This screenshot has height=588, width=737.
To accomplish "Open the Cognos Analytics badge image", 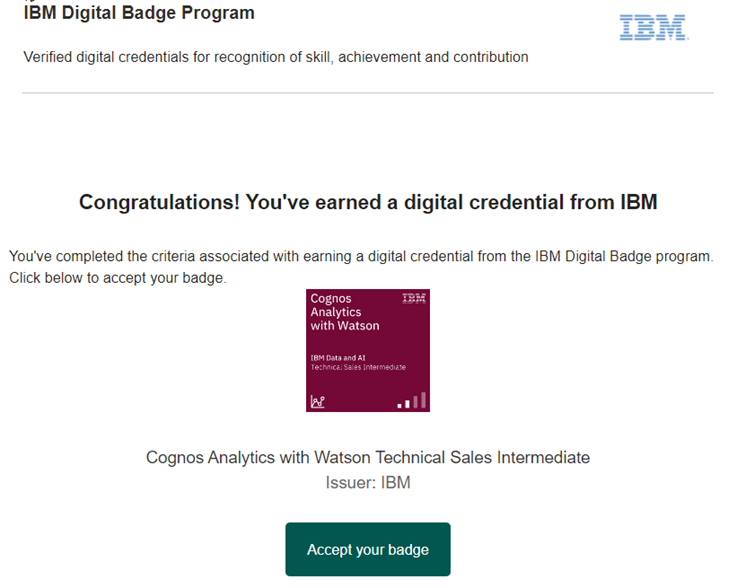I will point(368,351).
